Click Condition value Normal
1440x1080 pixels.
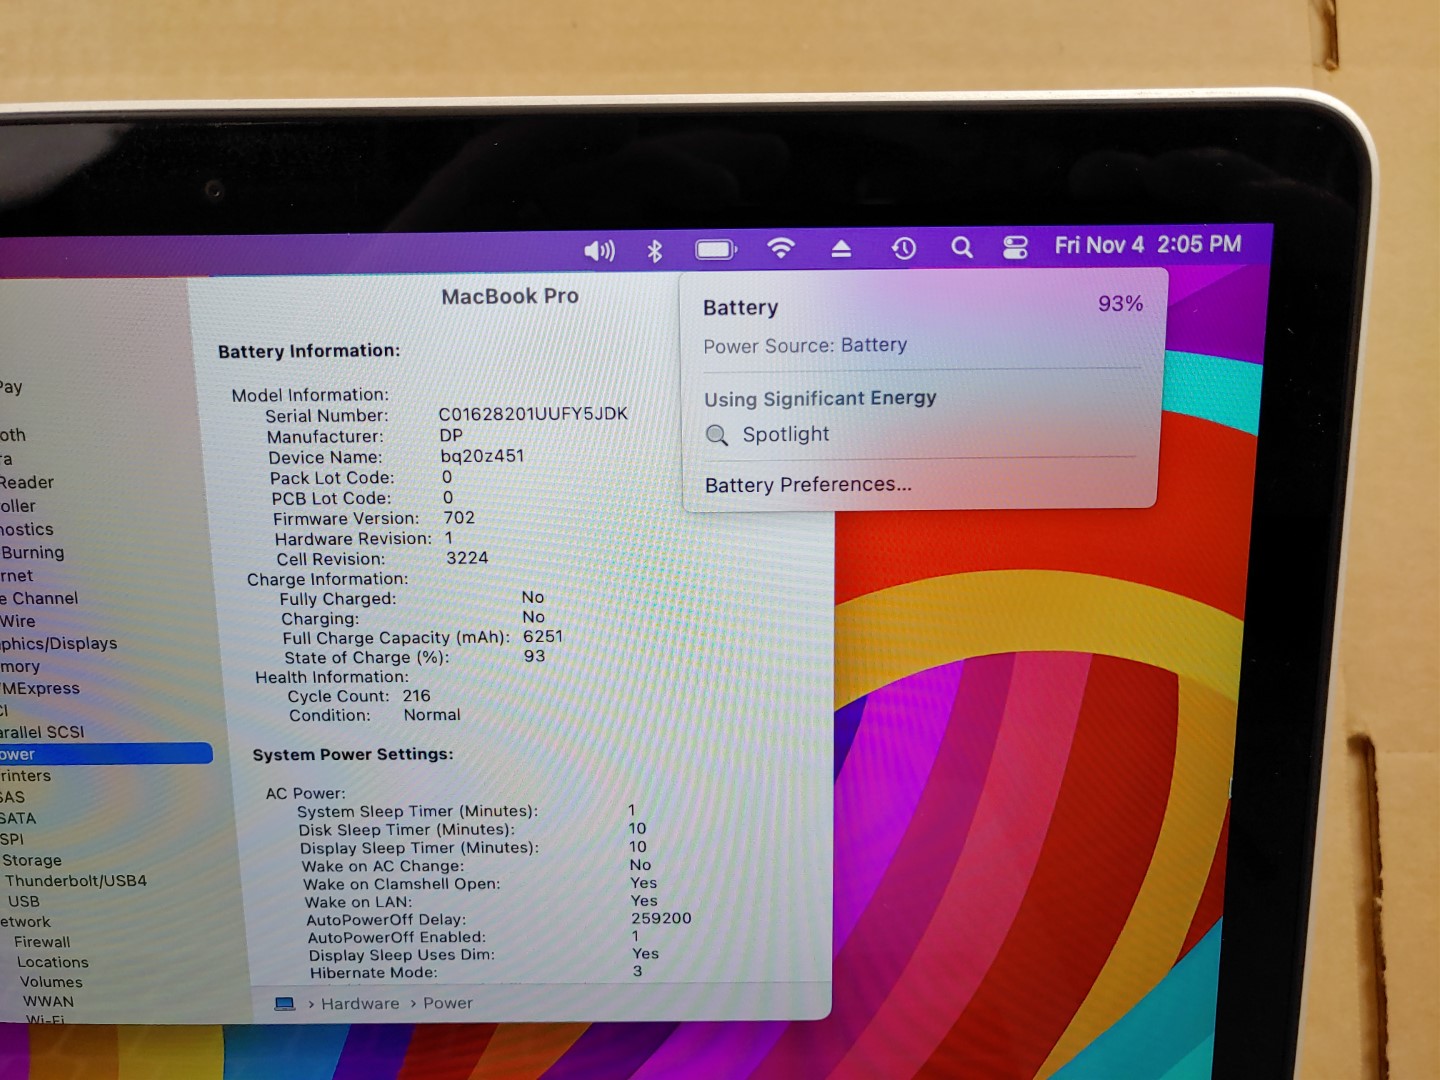click(432, 715)
